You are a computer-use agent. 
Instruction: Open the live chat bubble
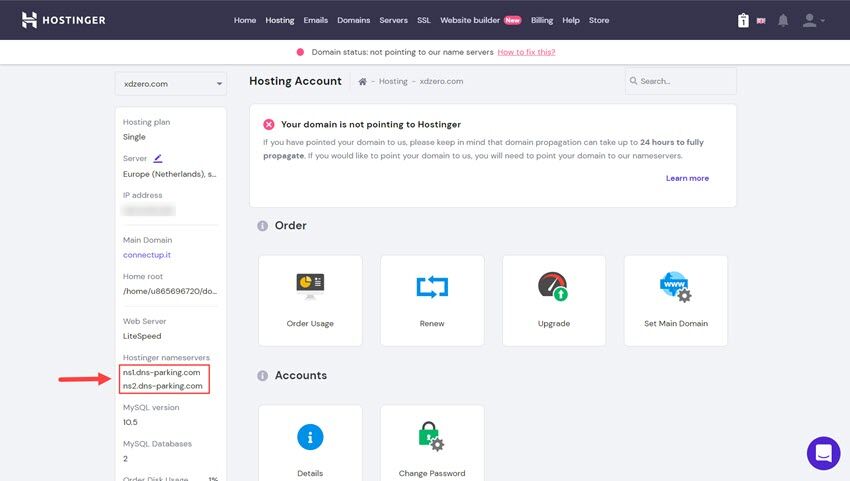[x=823, y=453]
